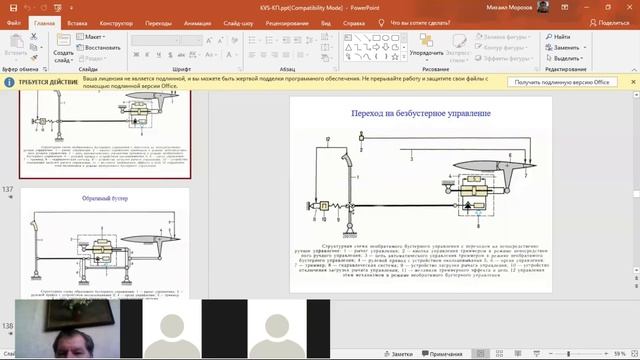Close the yellow license warning bar
The image size is (640, 360).
[x=633, y=82]
